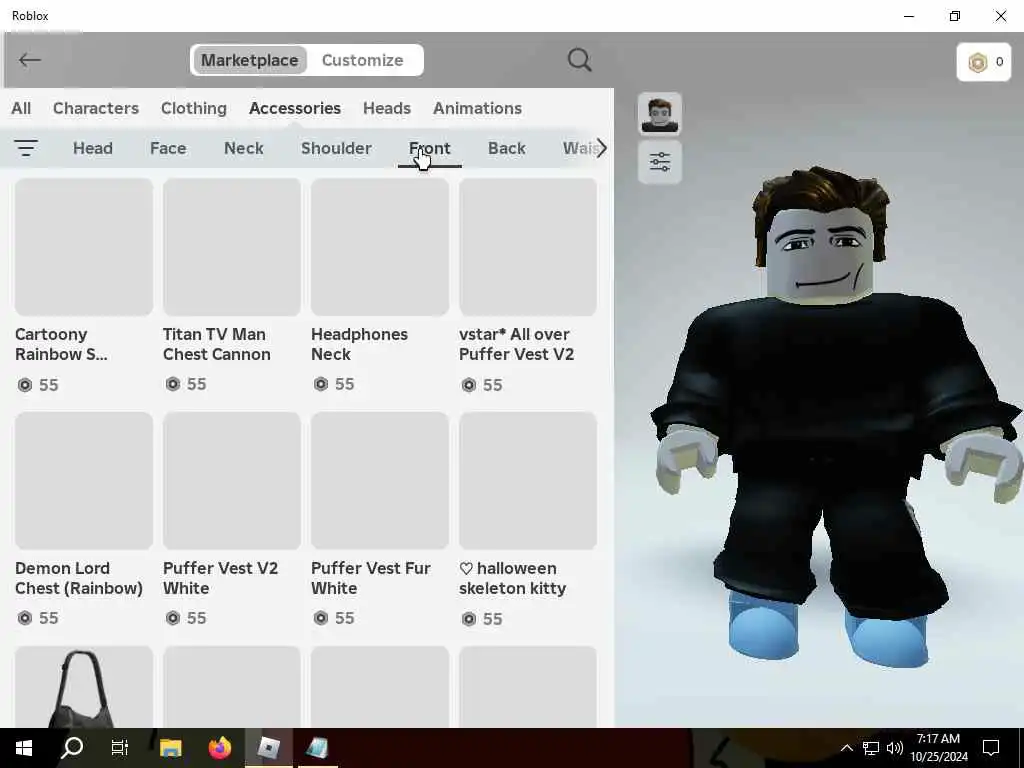Screen dimensions: 1024x768
Task: Click the avatar portrait thumbnail icon
Action: (660, 114)
